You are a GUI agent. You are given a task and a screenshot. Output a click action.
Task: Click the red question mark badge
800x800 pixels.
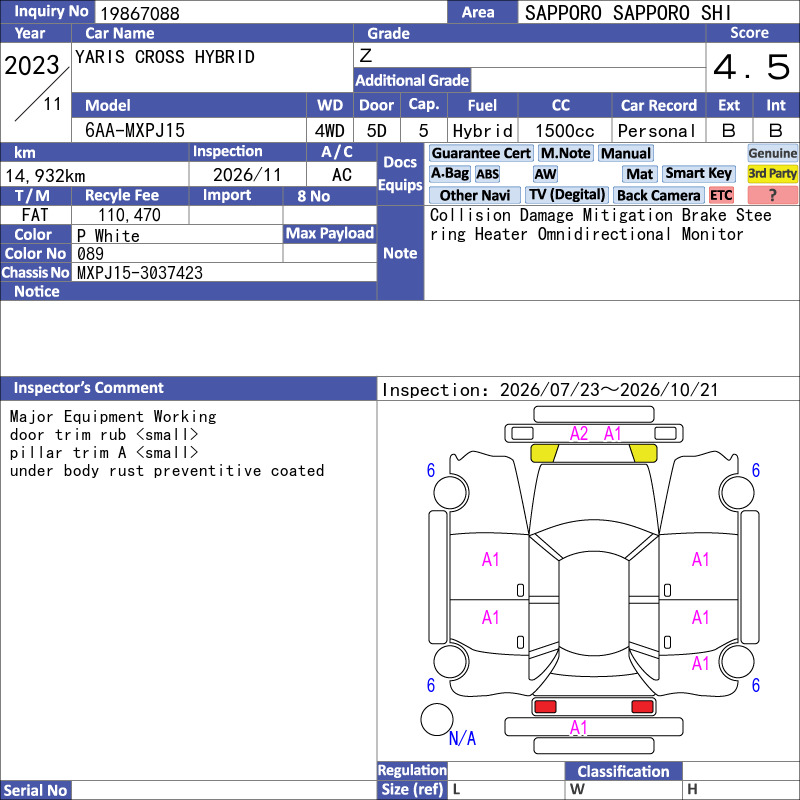(772, 195)
